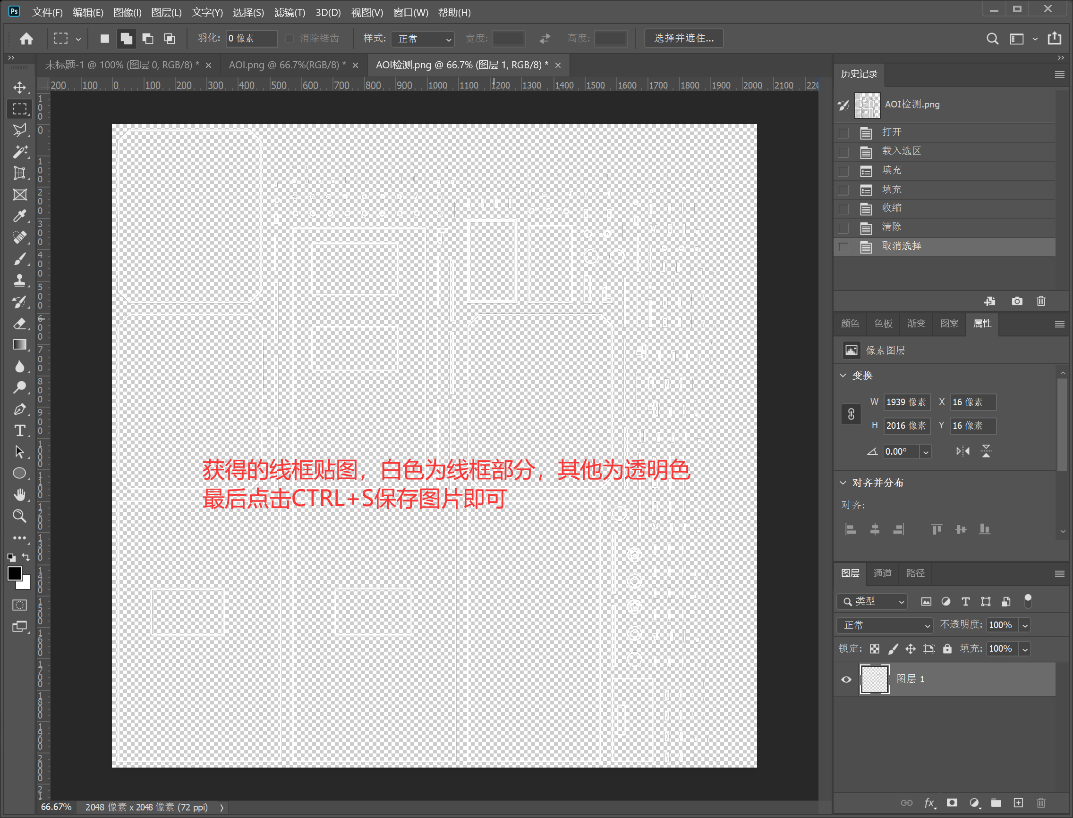Screen dimensions: 1073x818
Task: Select the 载入选区 history state
Action: click(x=944, y=151)
